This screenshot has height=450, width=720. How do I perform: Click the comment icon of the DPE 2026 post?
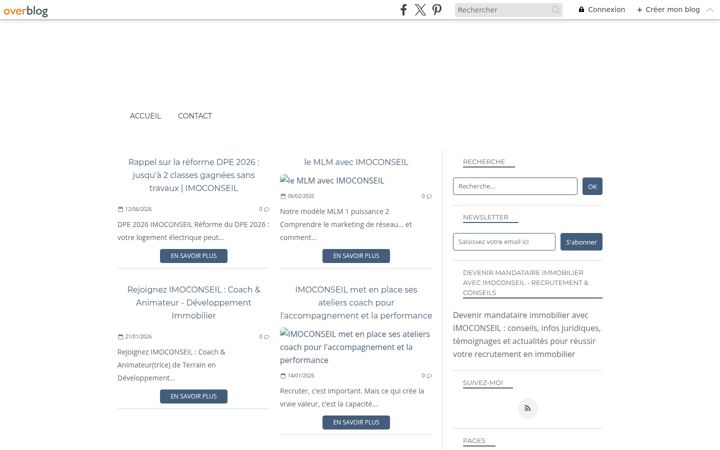(266, 209)
